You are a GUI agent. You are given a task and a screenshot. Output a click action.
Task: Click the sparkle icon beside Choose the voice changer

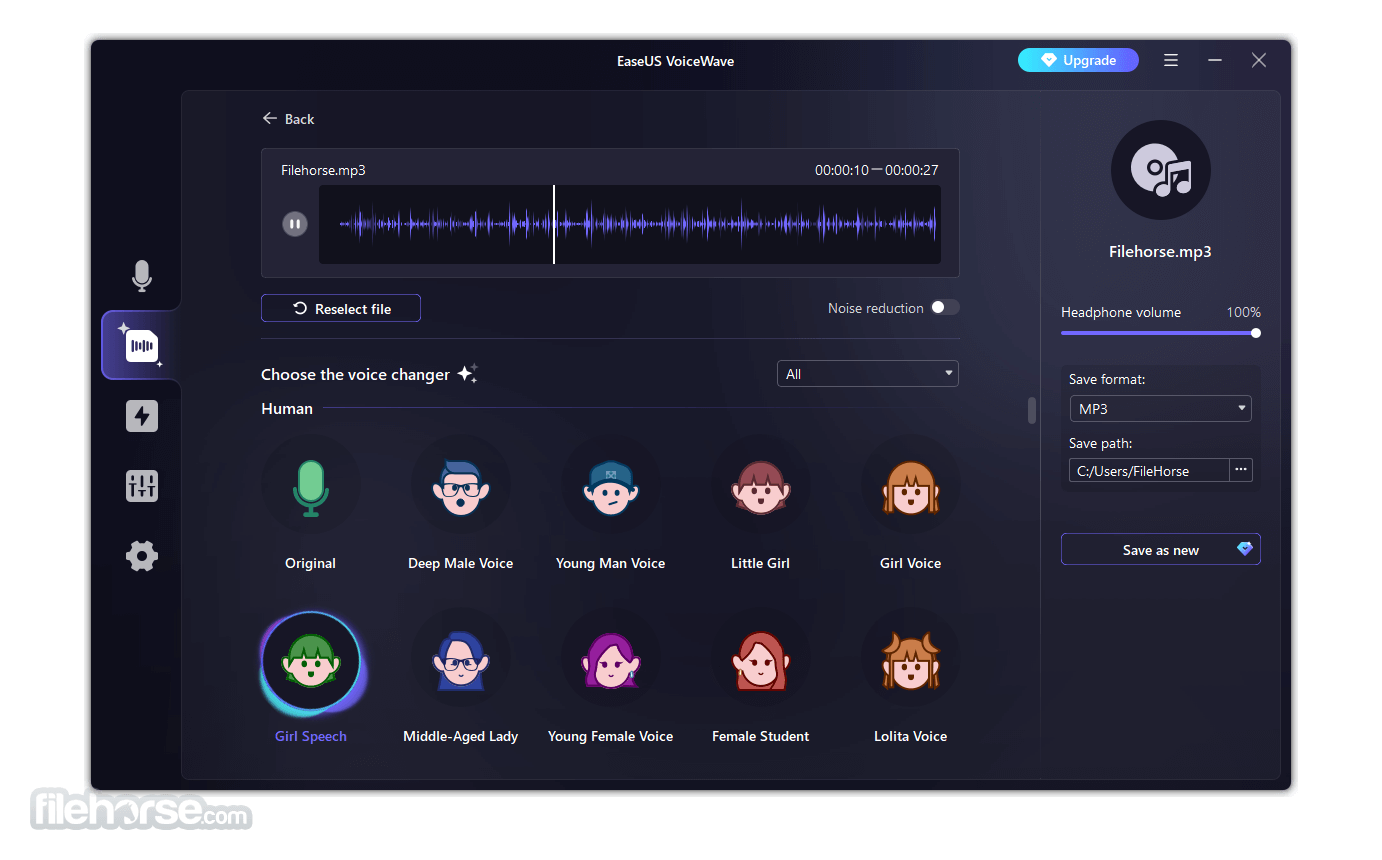(467, 374)
